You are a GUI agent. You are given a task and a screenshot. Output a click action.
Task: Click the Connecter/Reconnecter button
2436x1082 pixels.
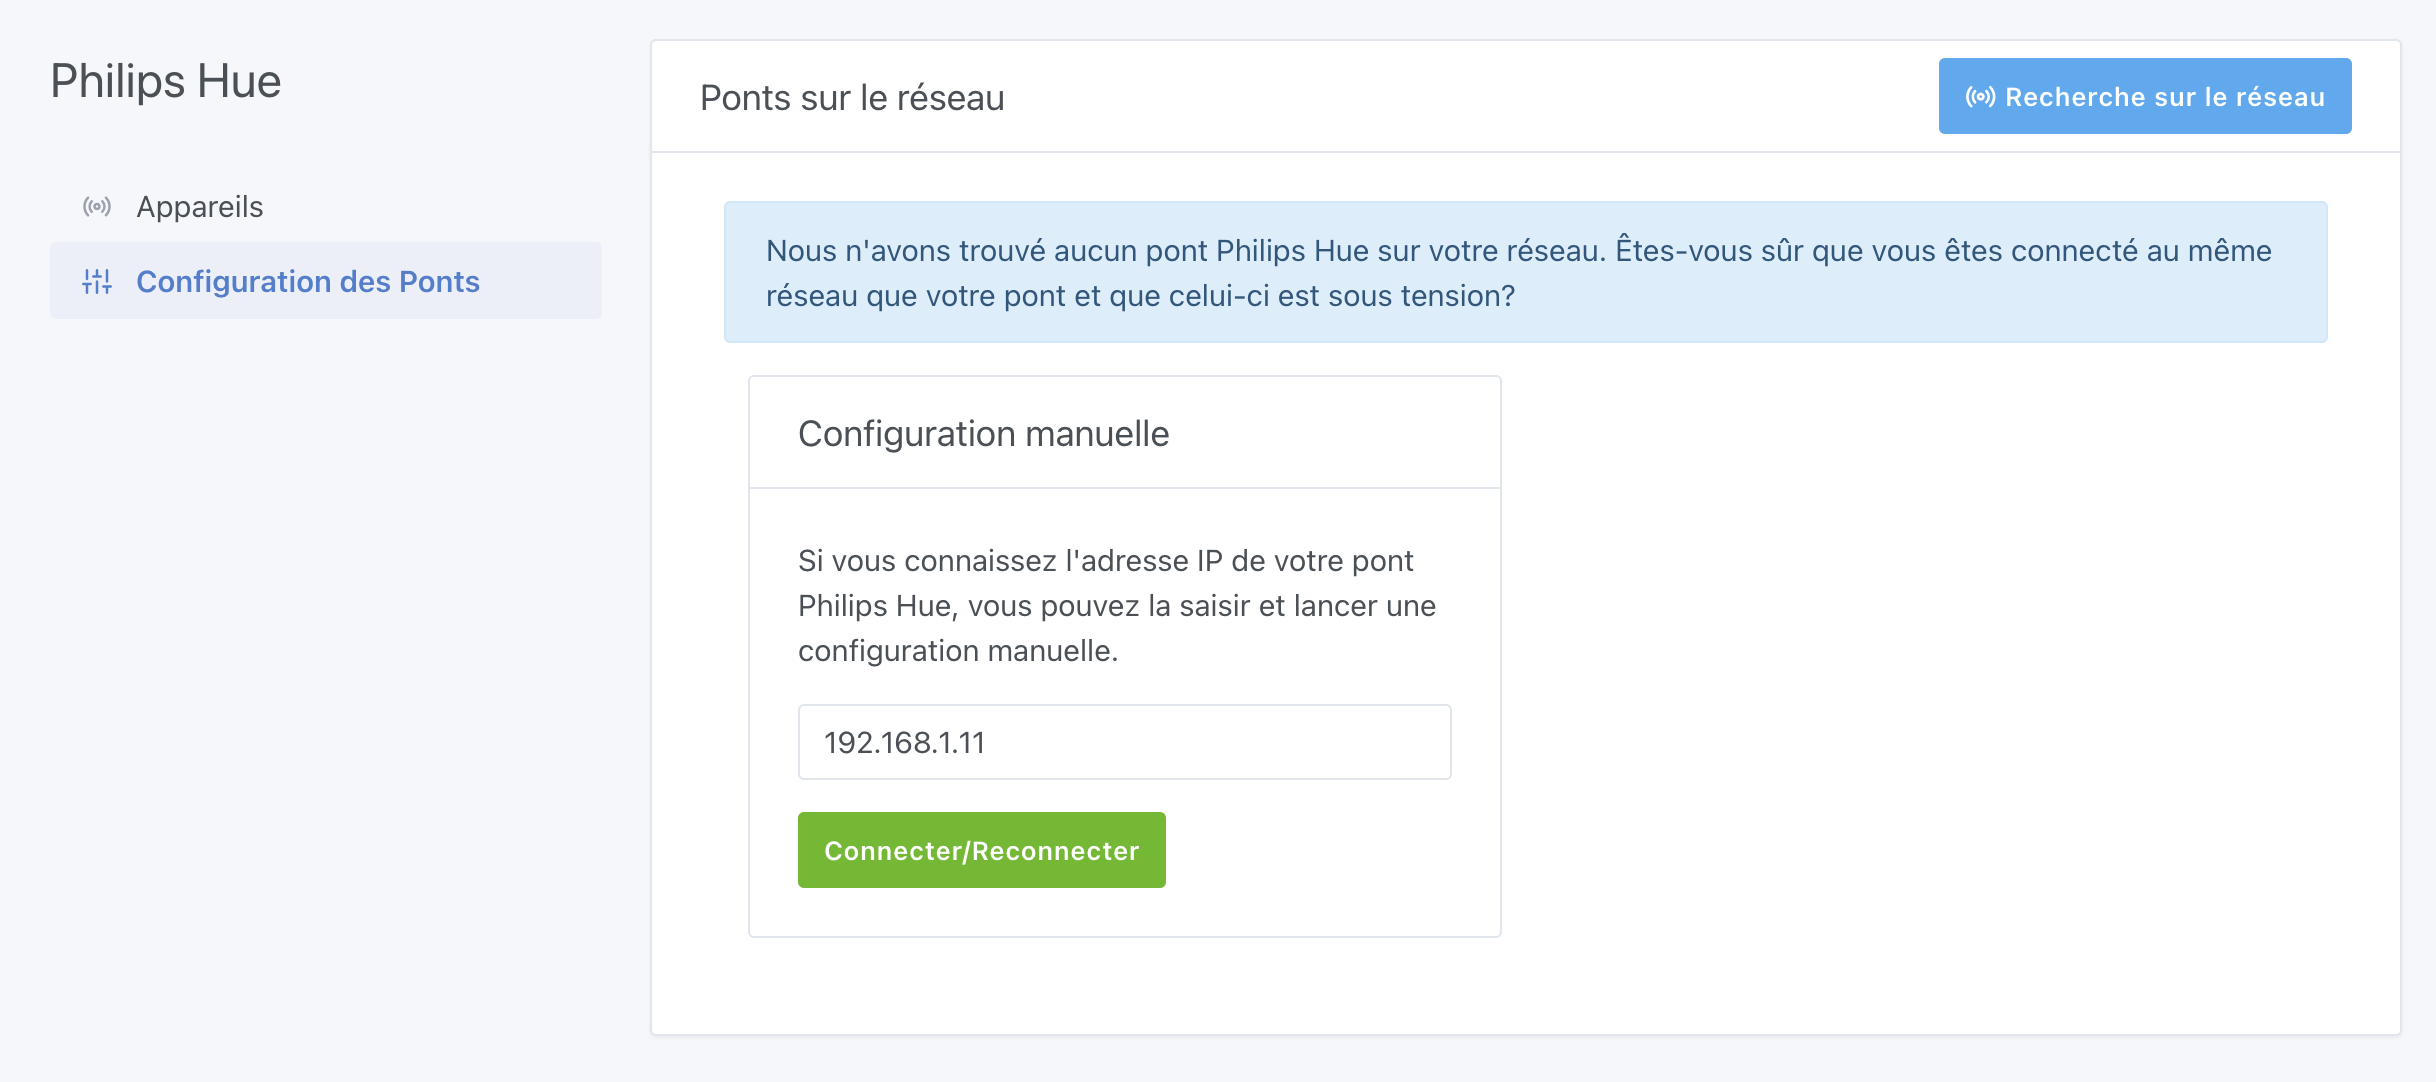coord(981,850)
